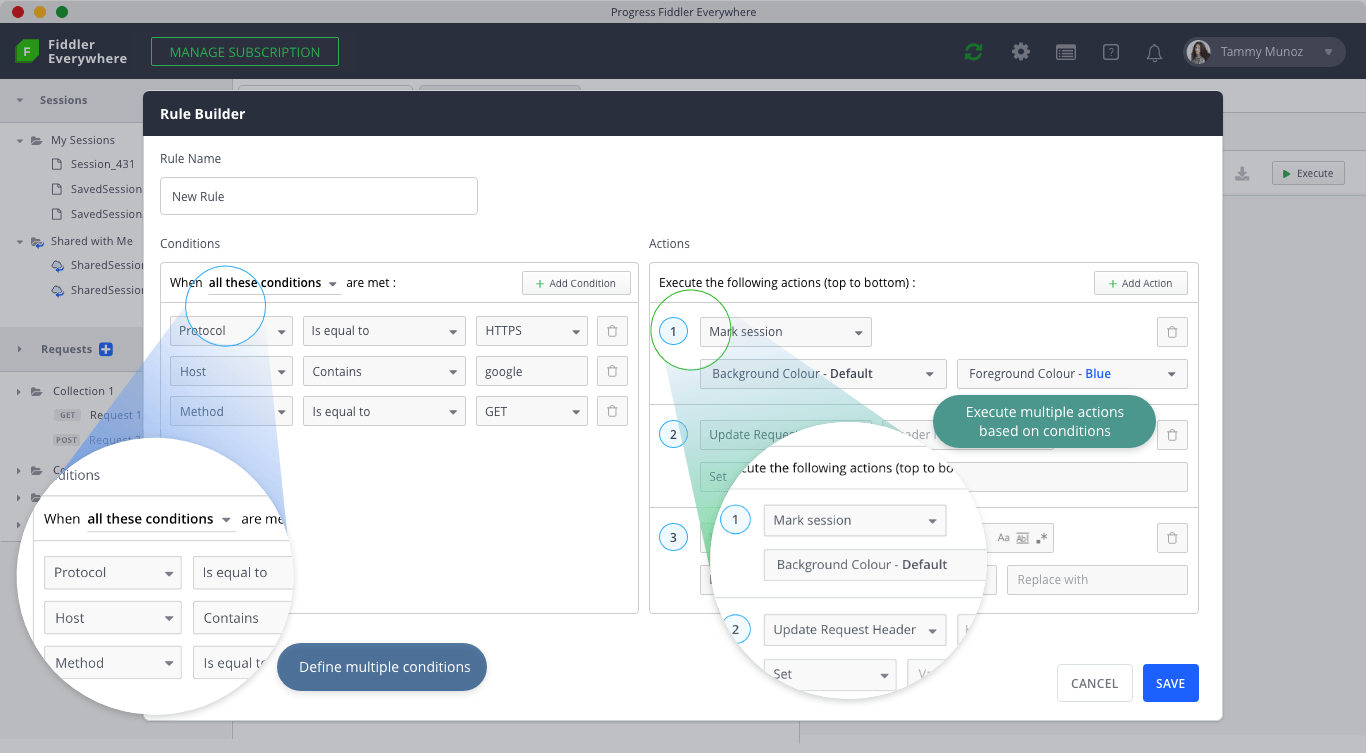The width and height of the screenshot is (1366, 753).
Task: Click the SAVE button
Action: click(1170, 683)
